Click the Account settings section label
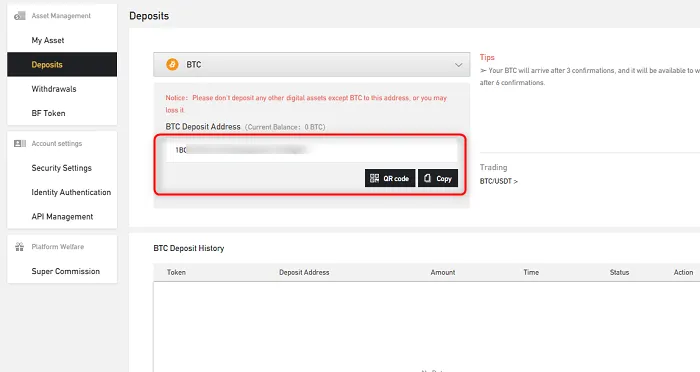The height and width of the screenshot is (372, 700). tap(57, 143)
